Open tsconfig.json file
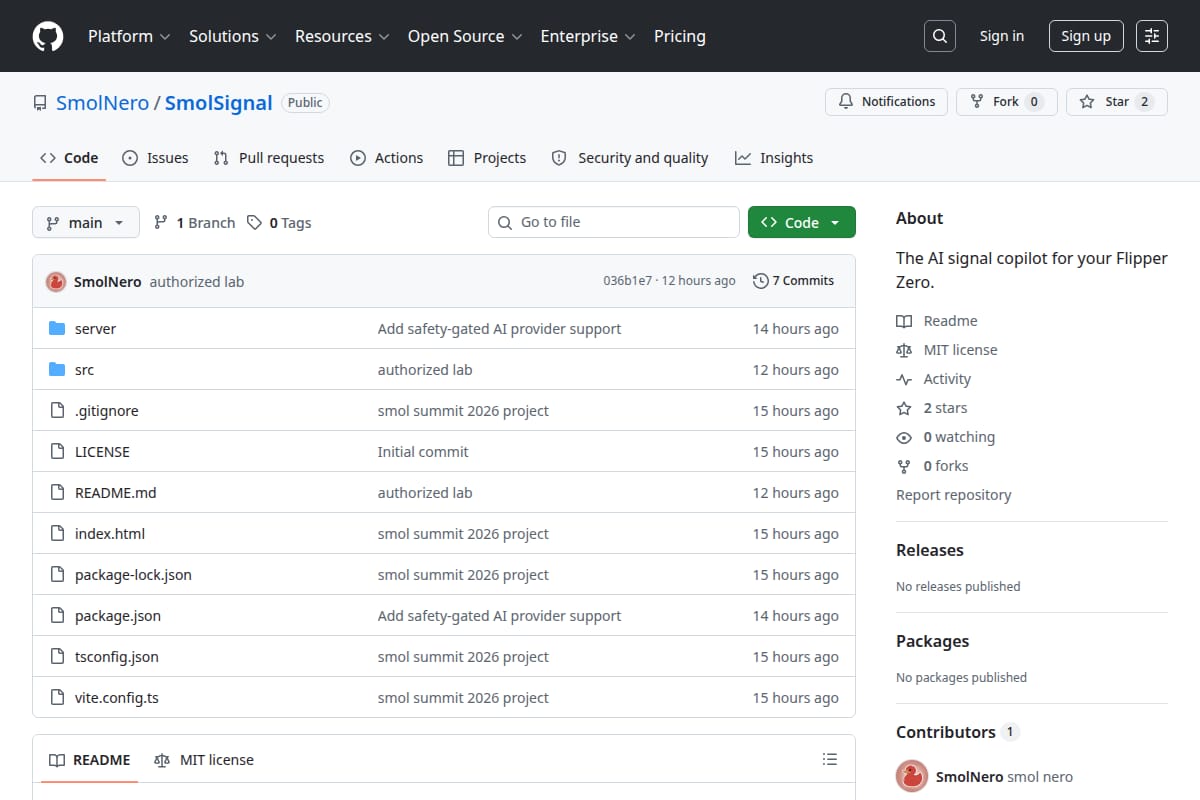 pyautogui.click(x=117, y=657)
